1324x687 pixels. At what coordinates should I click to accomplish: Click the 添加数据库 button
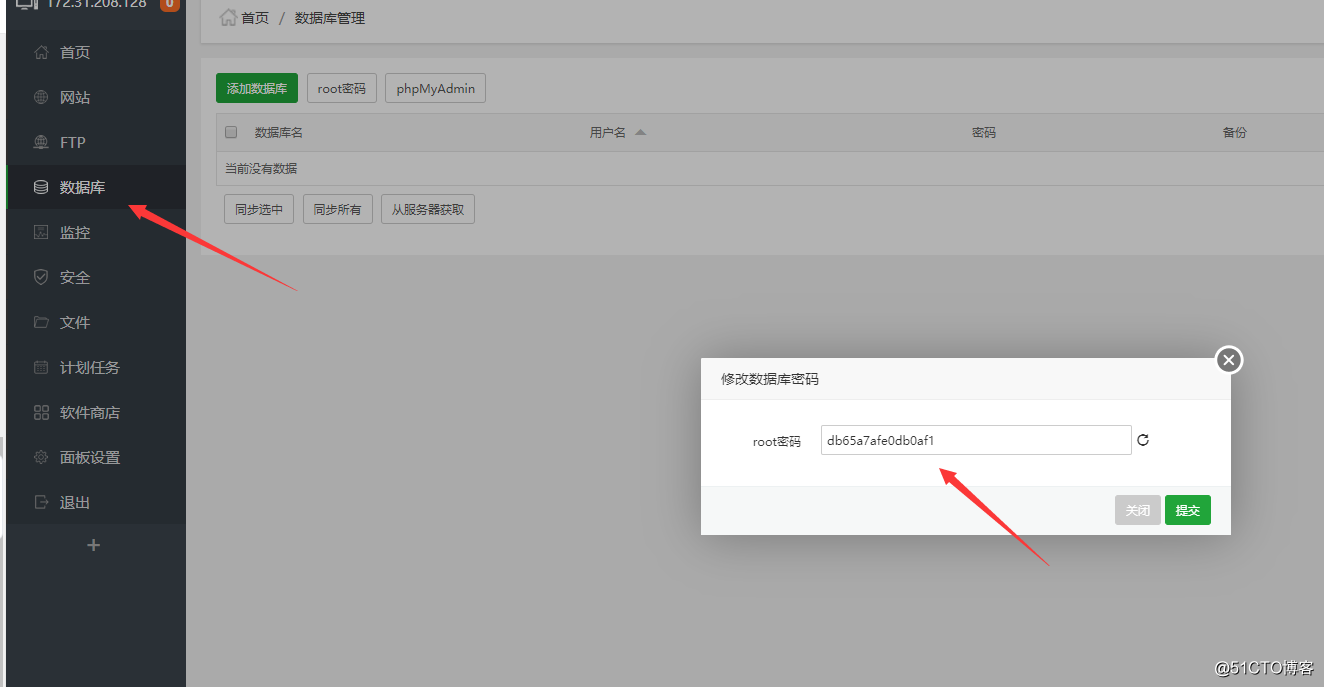(256, 88)
